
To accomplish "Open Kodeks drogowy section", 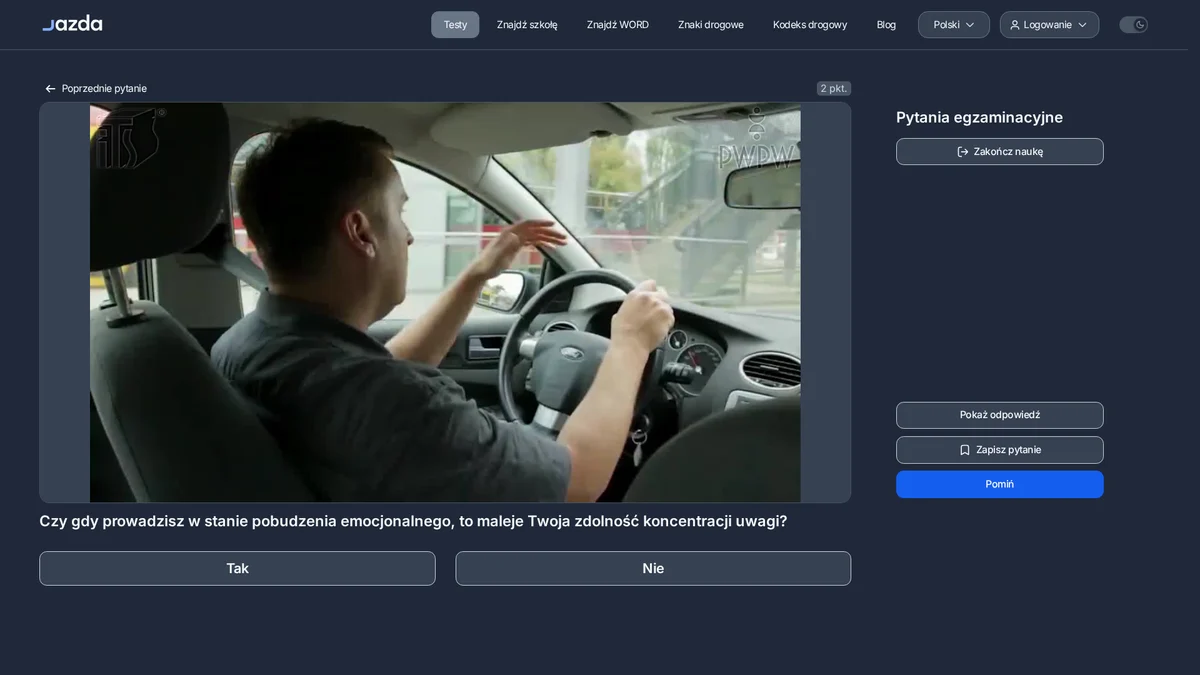I will [x=810, y=25].
